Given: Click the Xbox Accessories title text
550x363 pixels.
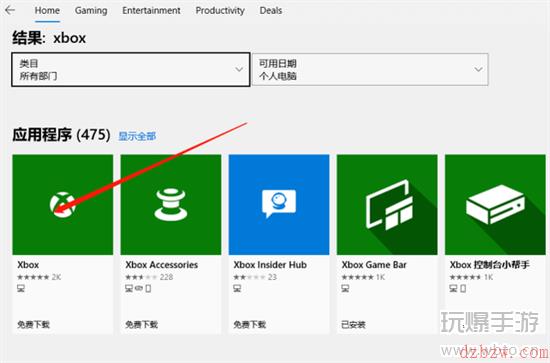Looking at the screenshot, I should click(x=162, y=265).
